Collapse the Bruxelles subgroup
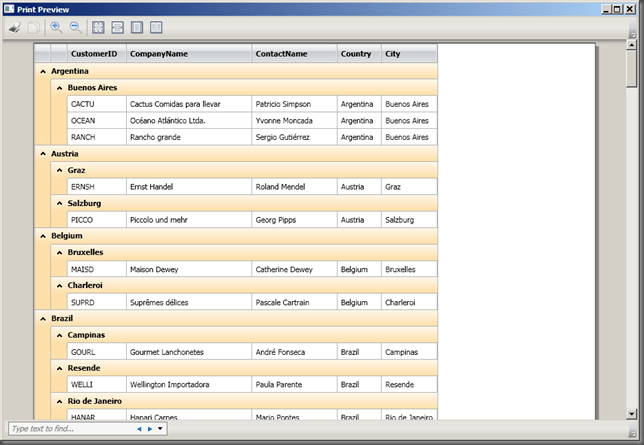Screen dimensions: 644x445 (60, 253)
